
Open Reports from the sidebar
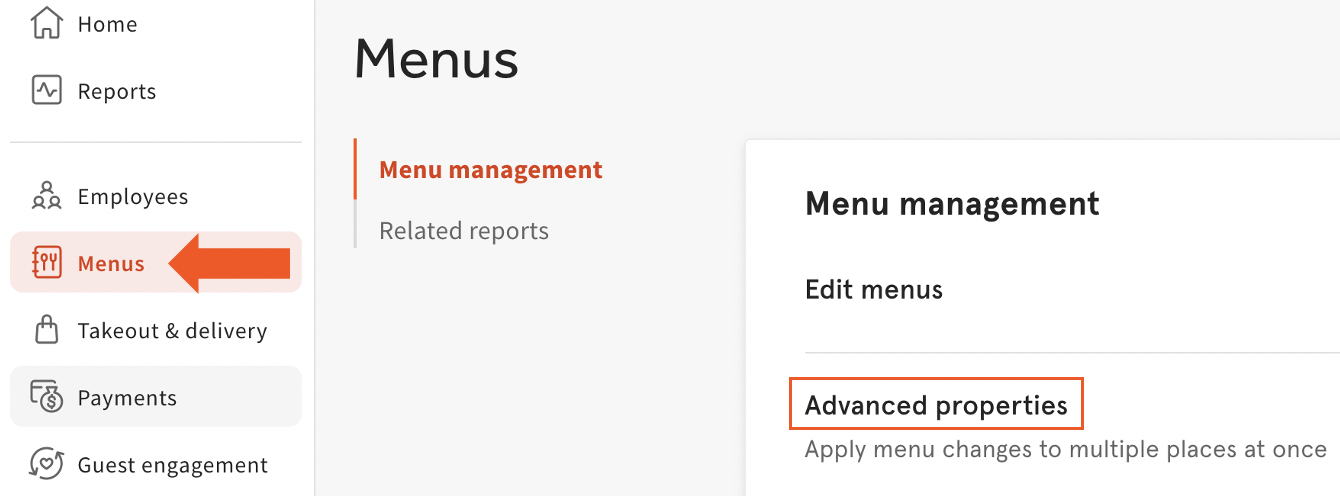(x=117, y=92)
